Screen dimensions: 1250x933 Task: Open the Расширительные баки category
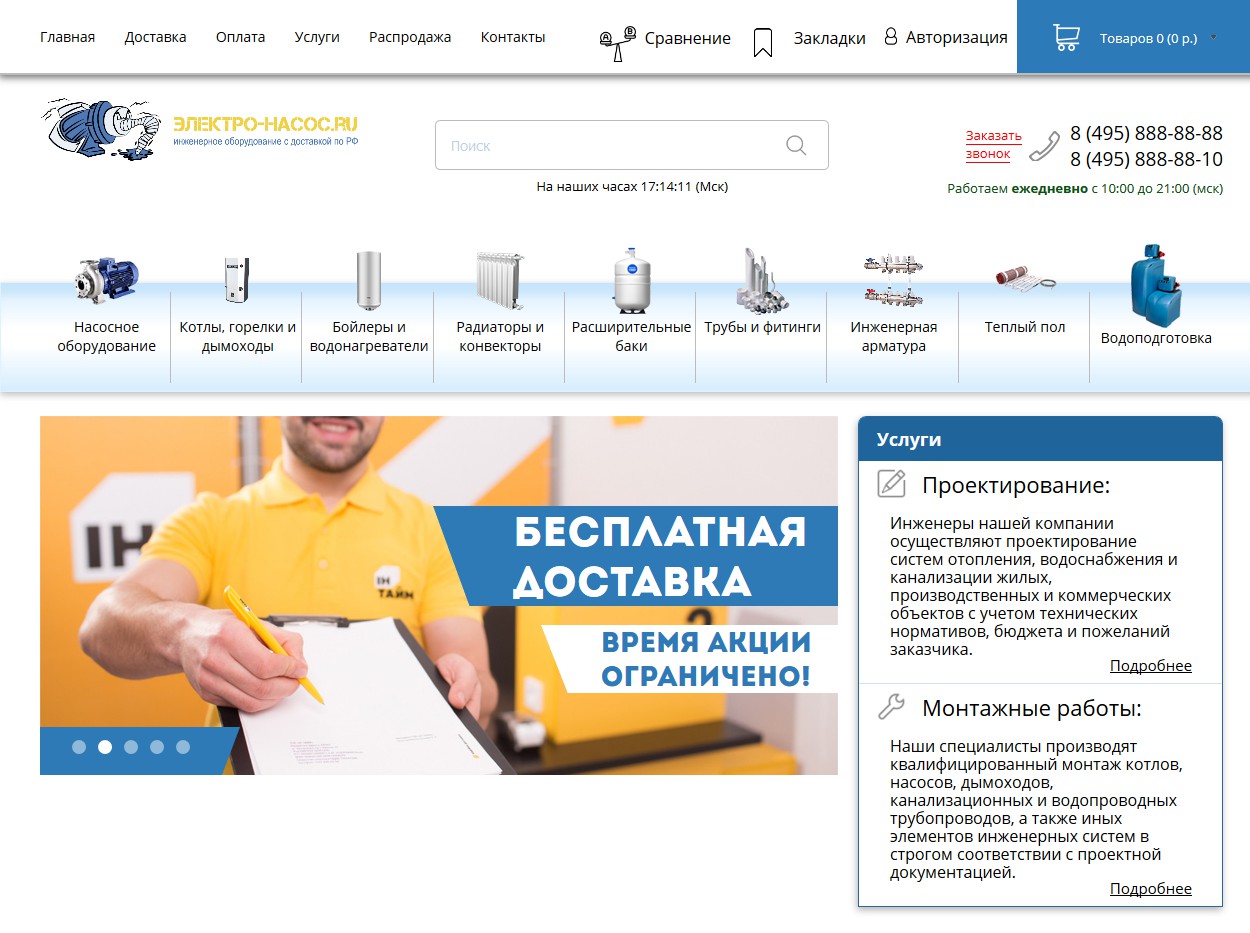click(631, 337)
